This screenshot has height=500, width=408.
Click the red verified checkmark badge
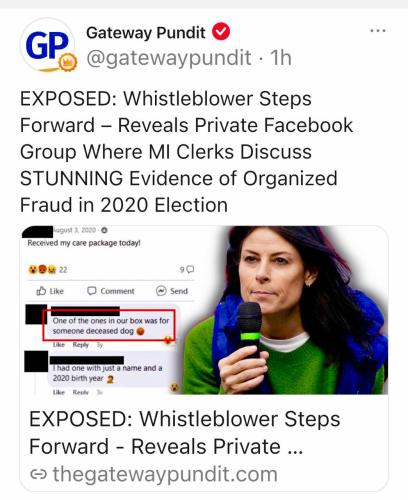point(221,31)
